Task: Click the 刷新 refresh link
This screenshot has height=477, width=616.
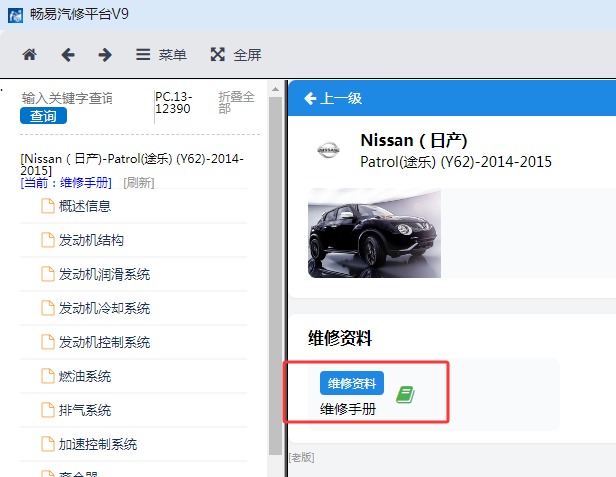Action: tap(139, 183)
